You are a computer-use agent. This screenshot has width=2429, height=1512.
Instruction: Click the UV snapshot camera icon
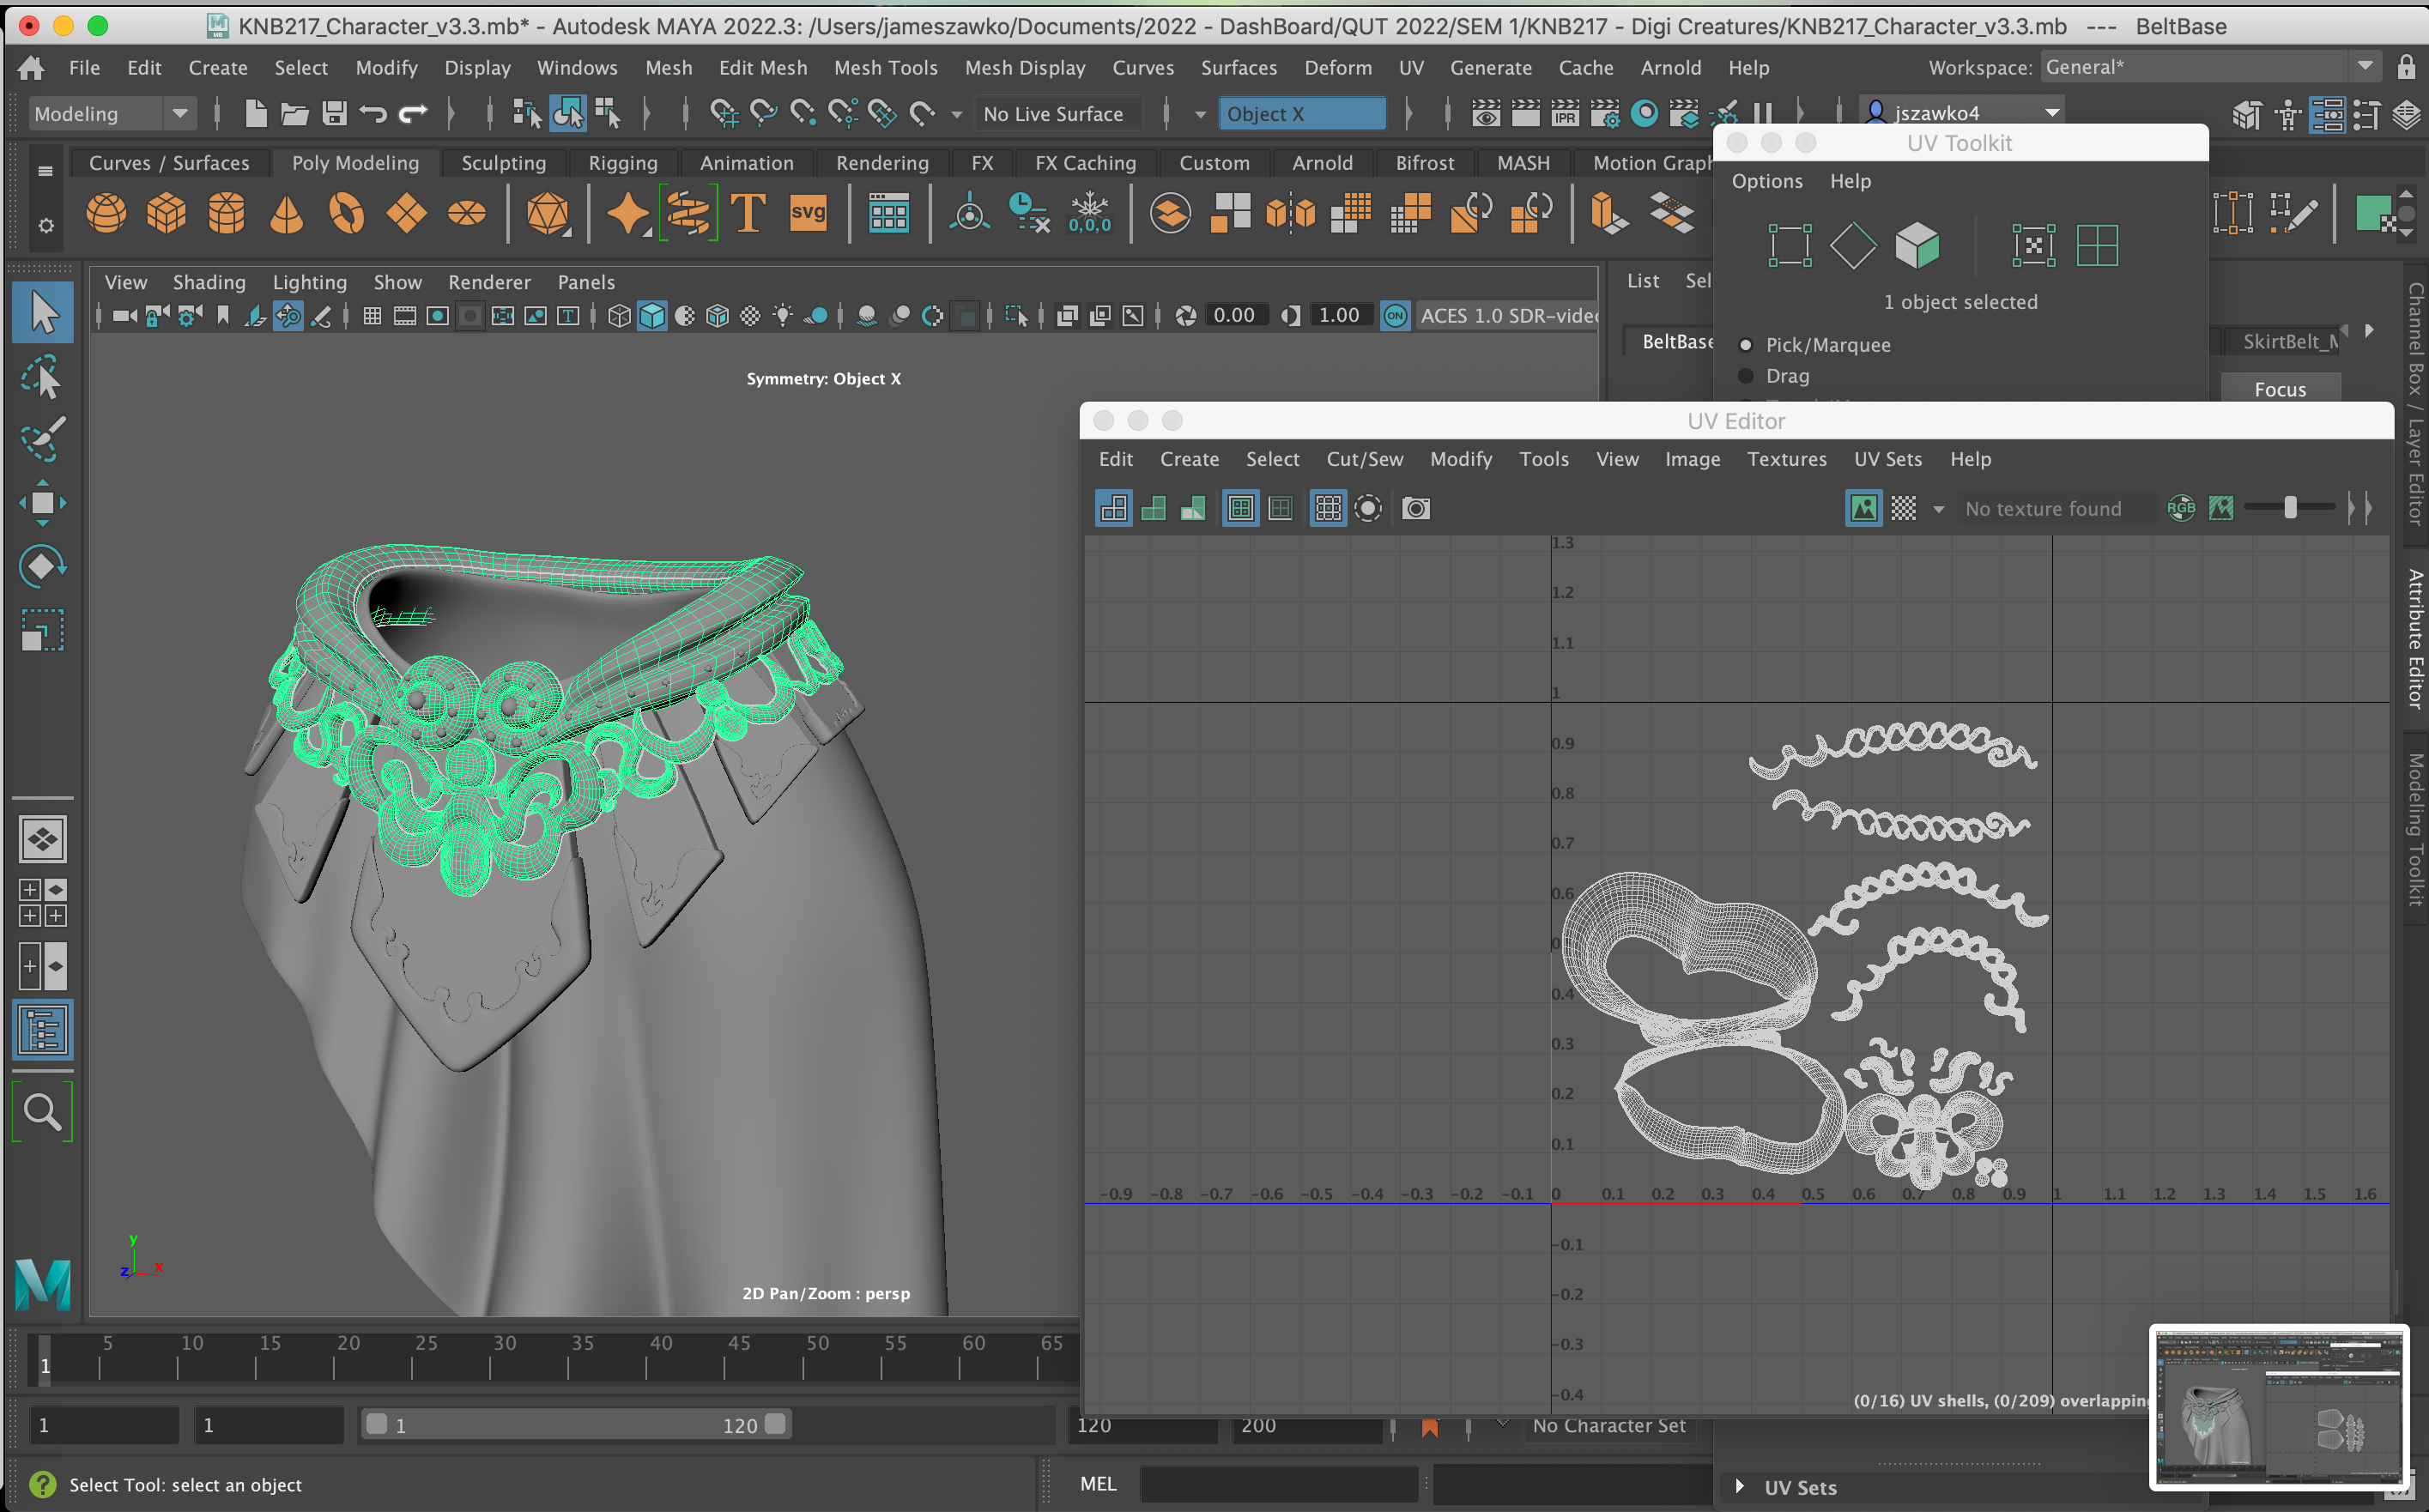coord(1415,509)
